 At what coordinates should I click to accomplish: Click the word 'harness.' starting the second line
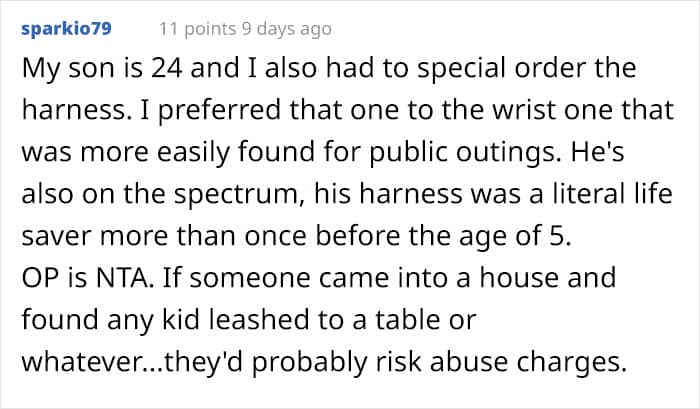point(77,109)
